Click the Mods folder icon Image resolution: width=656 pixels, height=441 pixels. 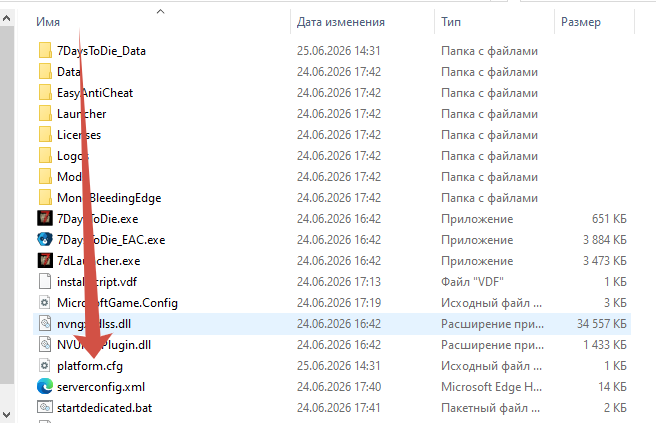click(45, 176)
